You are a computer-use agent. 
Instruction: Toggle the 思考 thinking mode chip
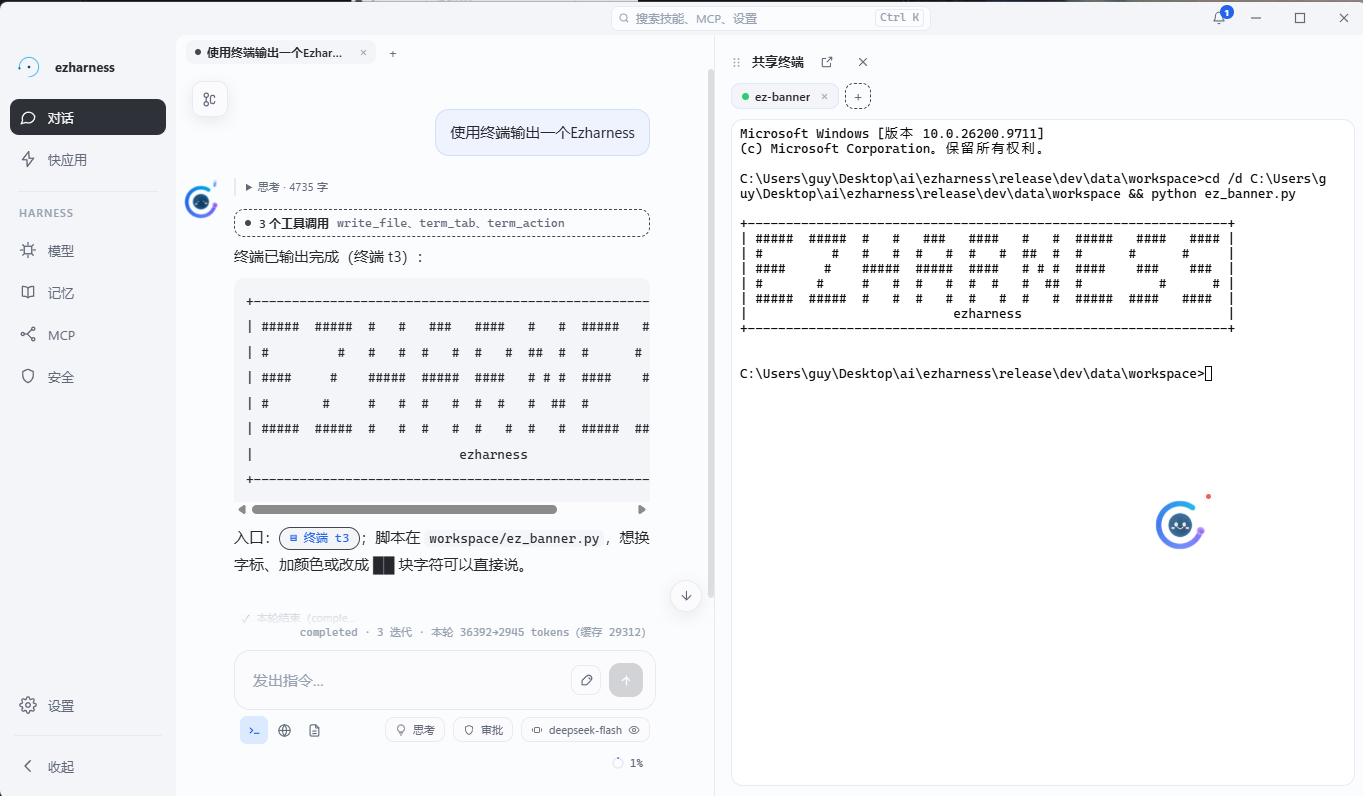415,730
